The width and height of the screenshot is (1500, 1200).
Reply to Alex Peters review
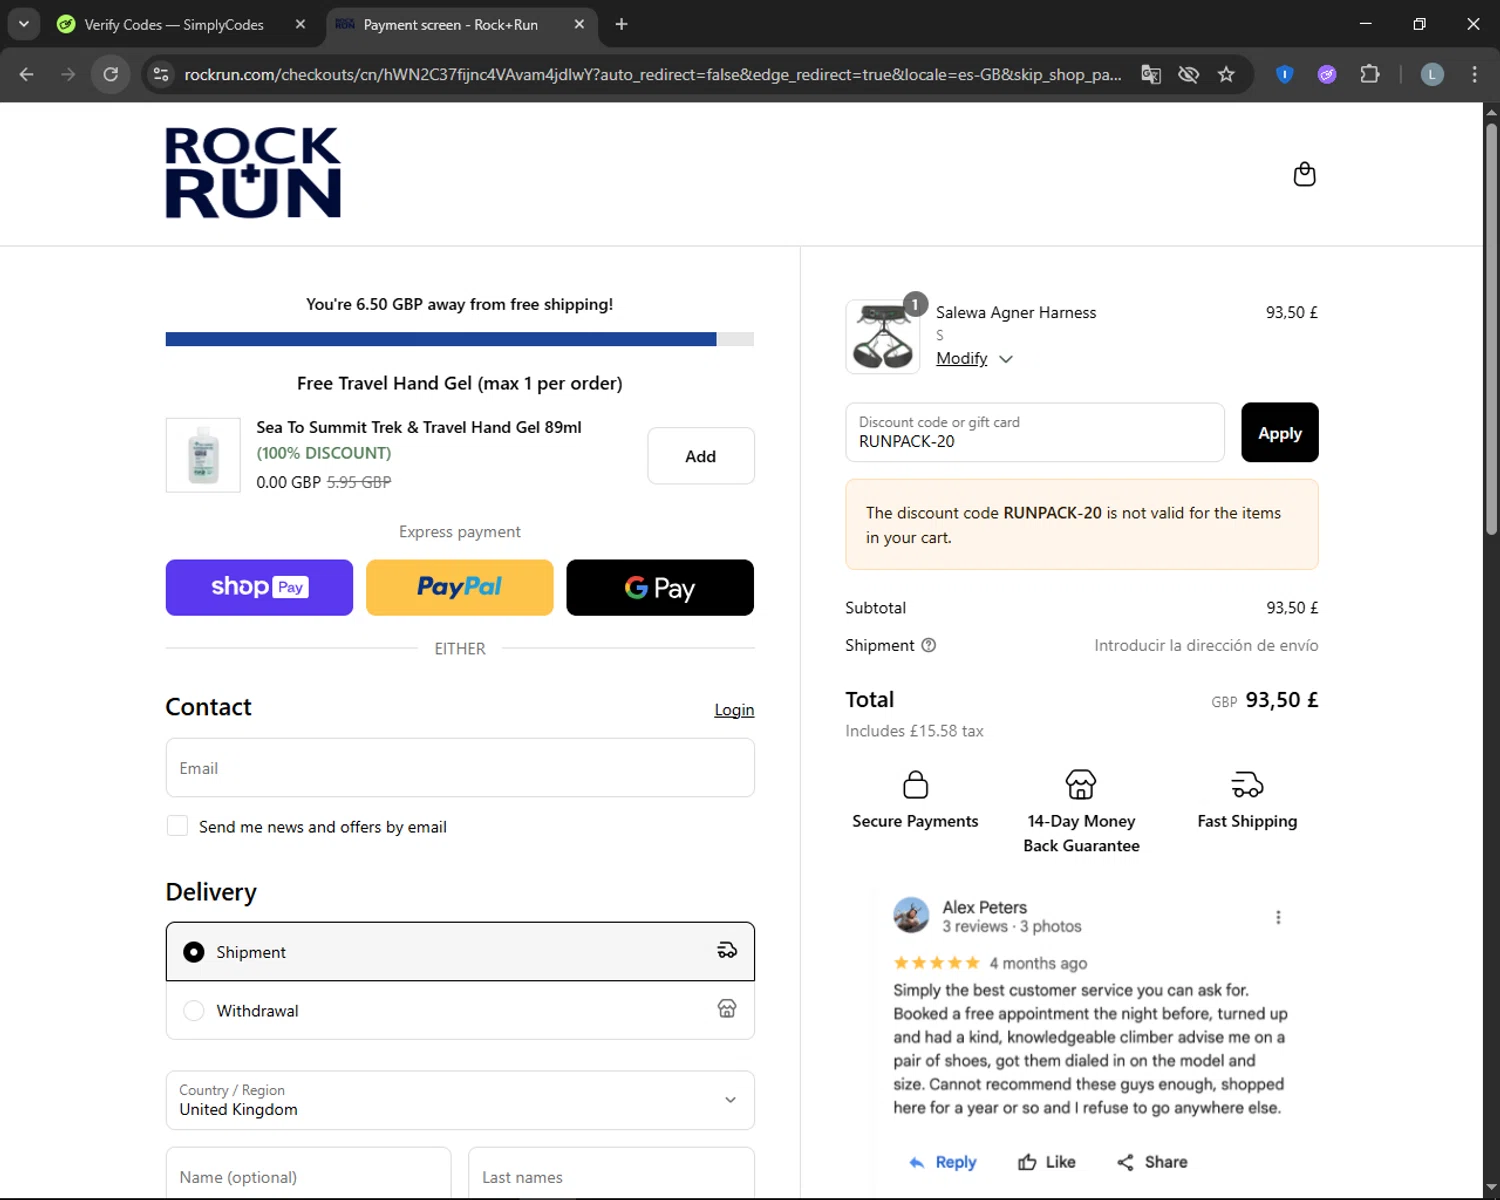[942, 1162]
